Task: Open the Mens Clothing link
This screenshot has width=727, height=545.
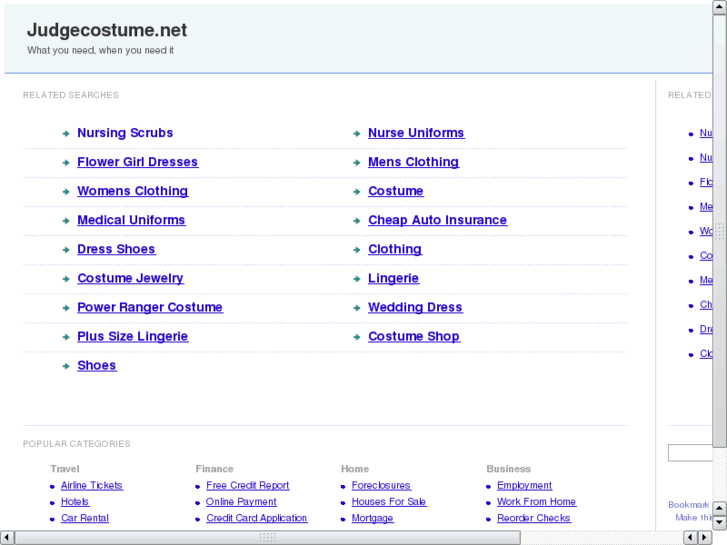Action: pyautogui.click(x=414, y=162)
